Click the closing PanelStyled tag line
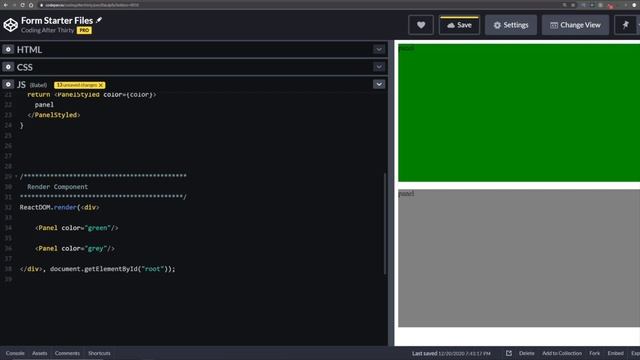The width and height of the screenshot is (640, 360). click(54, 115)
